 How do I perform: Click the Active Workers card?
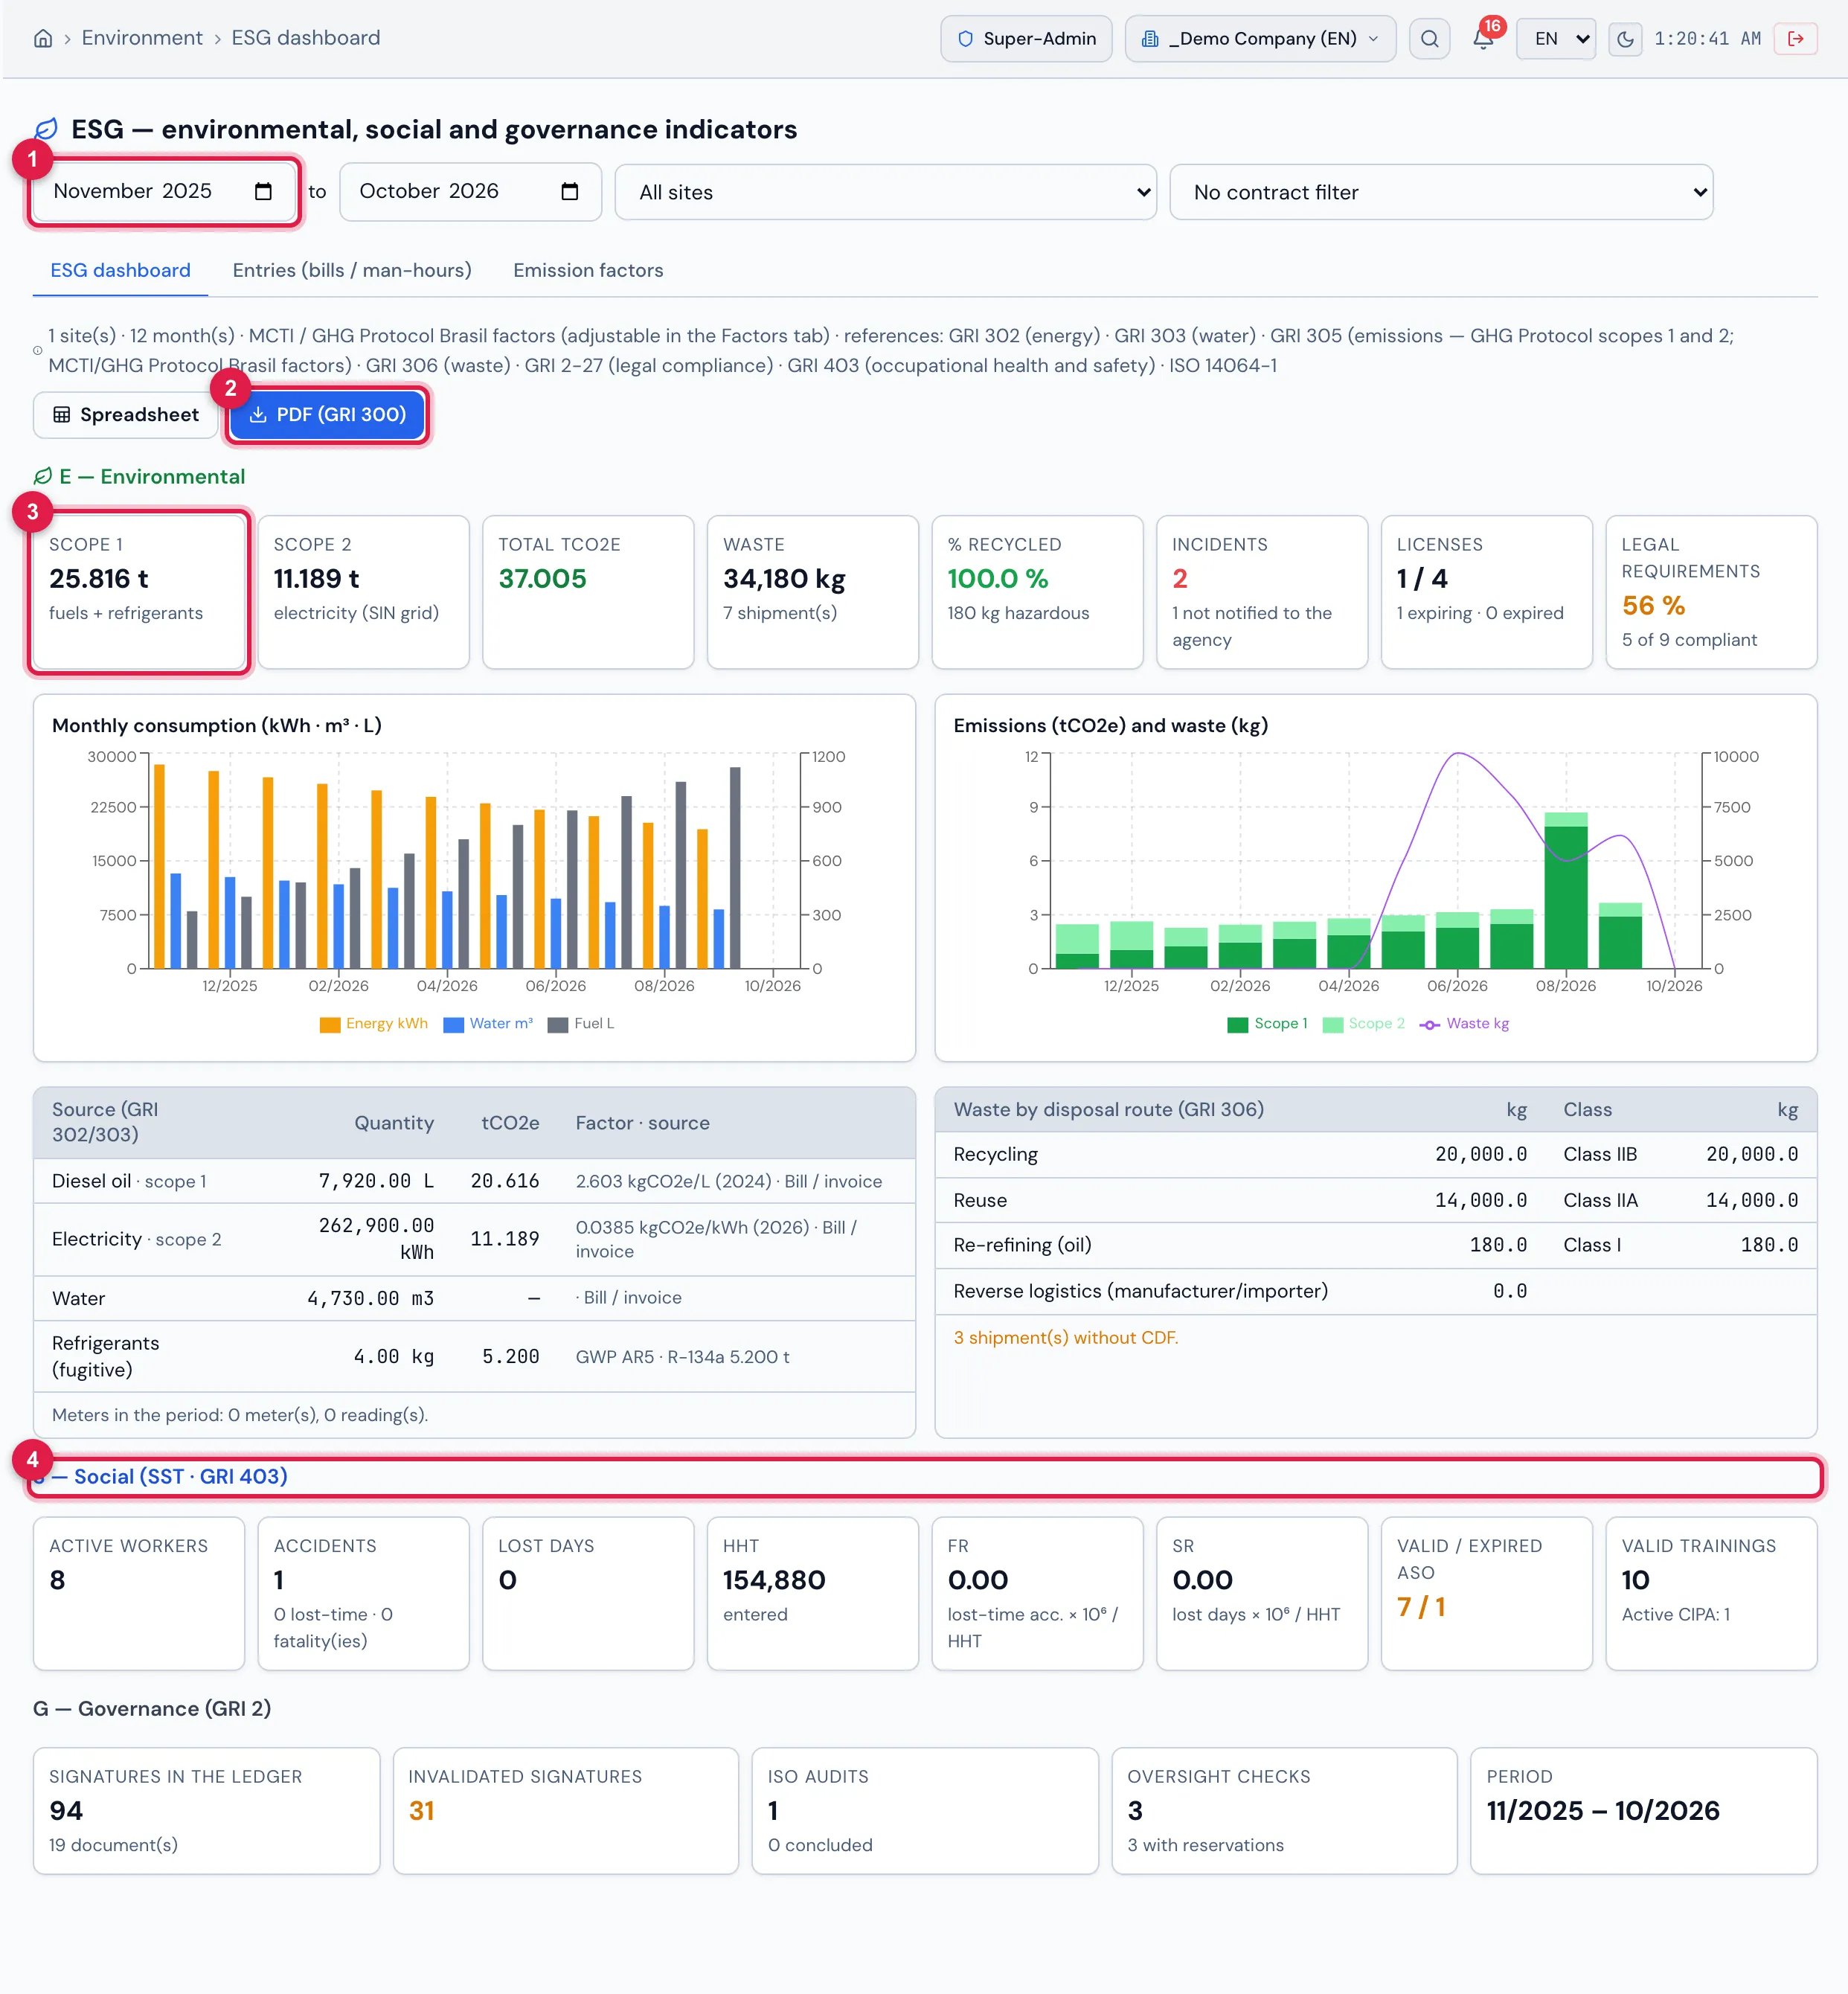coord(139,1594)
